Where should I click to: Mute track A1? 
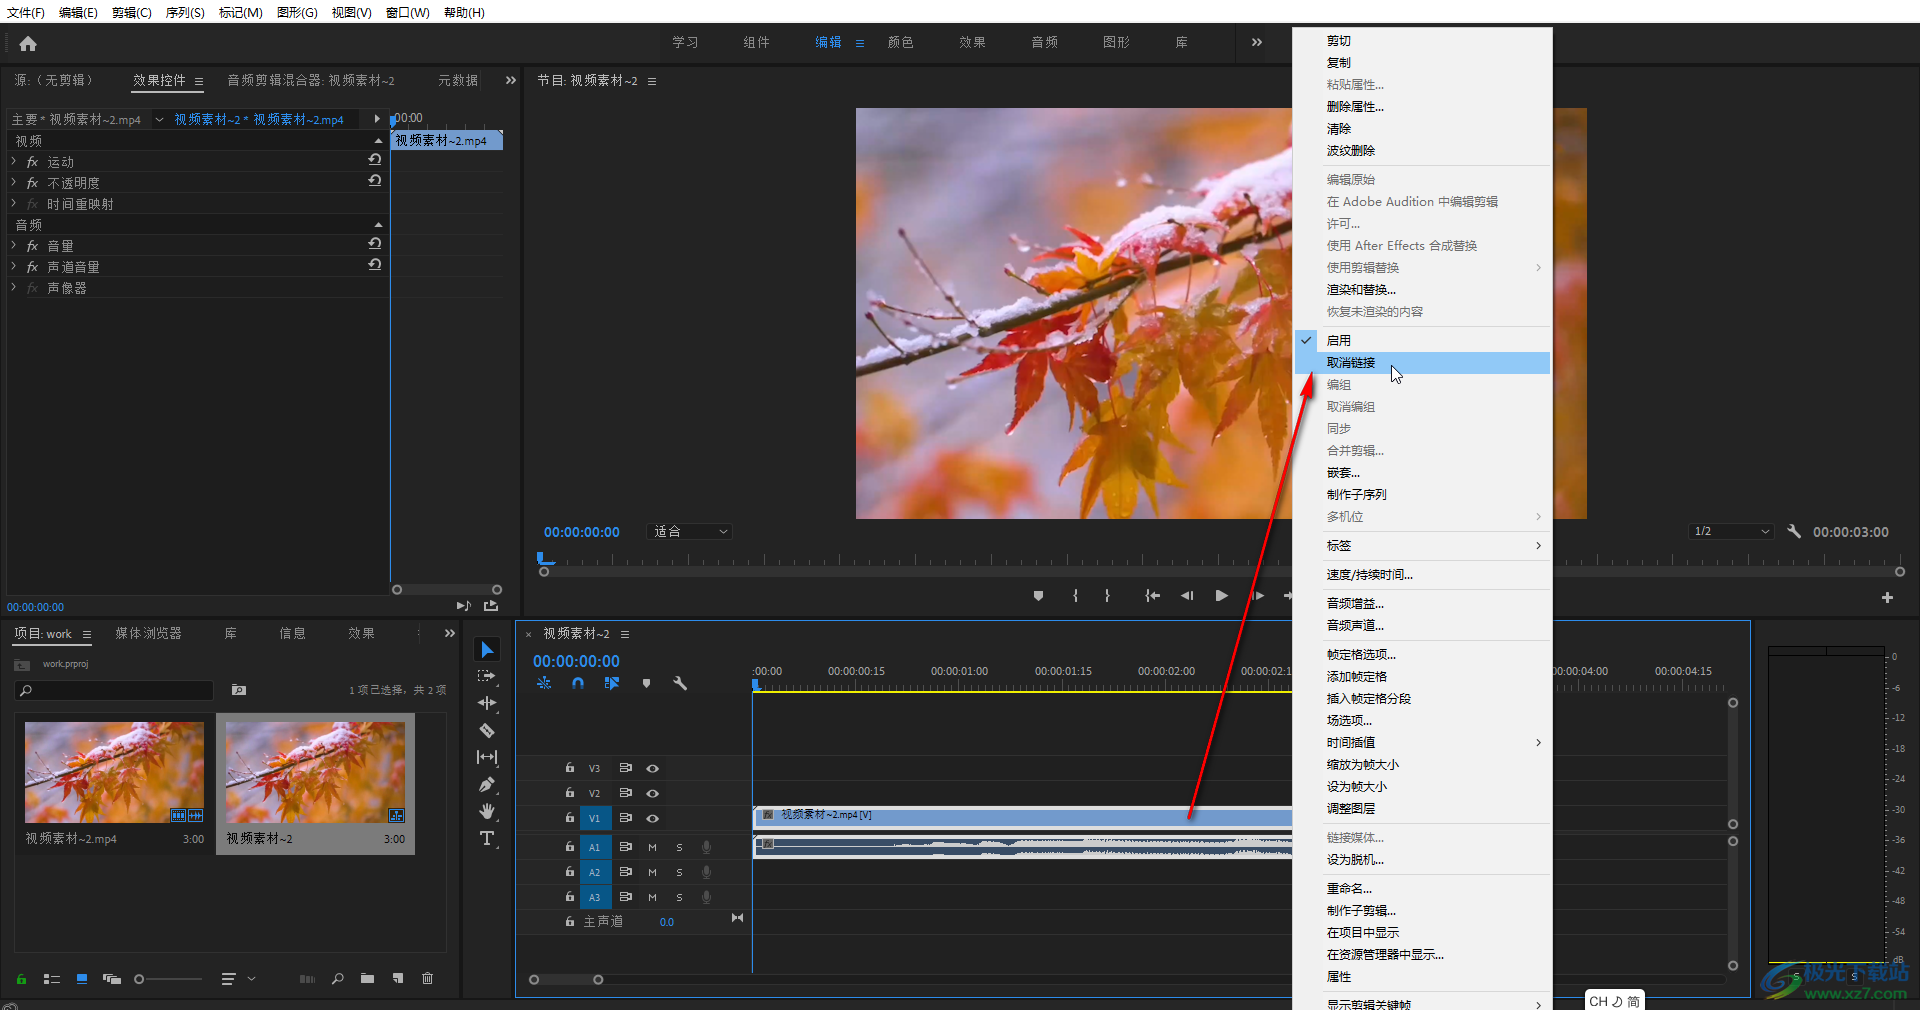pyautogui.click(x=652, y=847)
